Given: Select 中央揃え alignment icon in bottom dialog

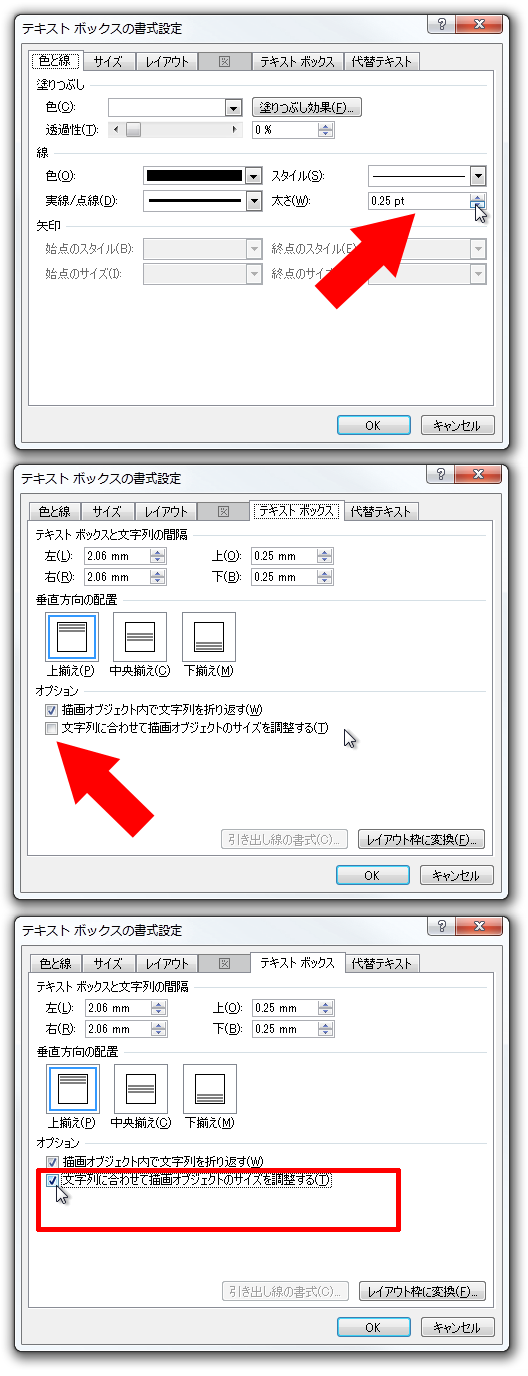Looking at the screenshot, I should (x=140, y=1089).
